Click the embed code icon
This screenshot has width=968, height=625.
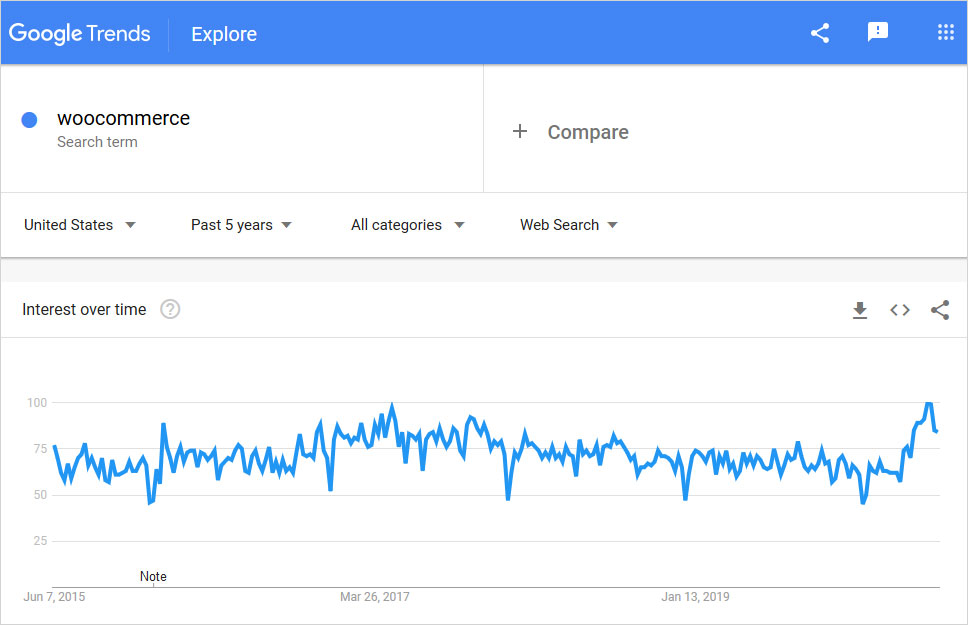[x=900, y=310]
